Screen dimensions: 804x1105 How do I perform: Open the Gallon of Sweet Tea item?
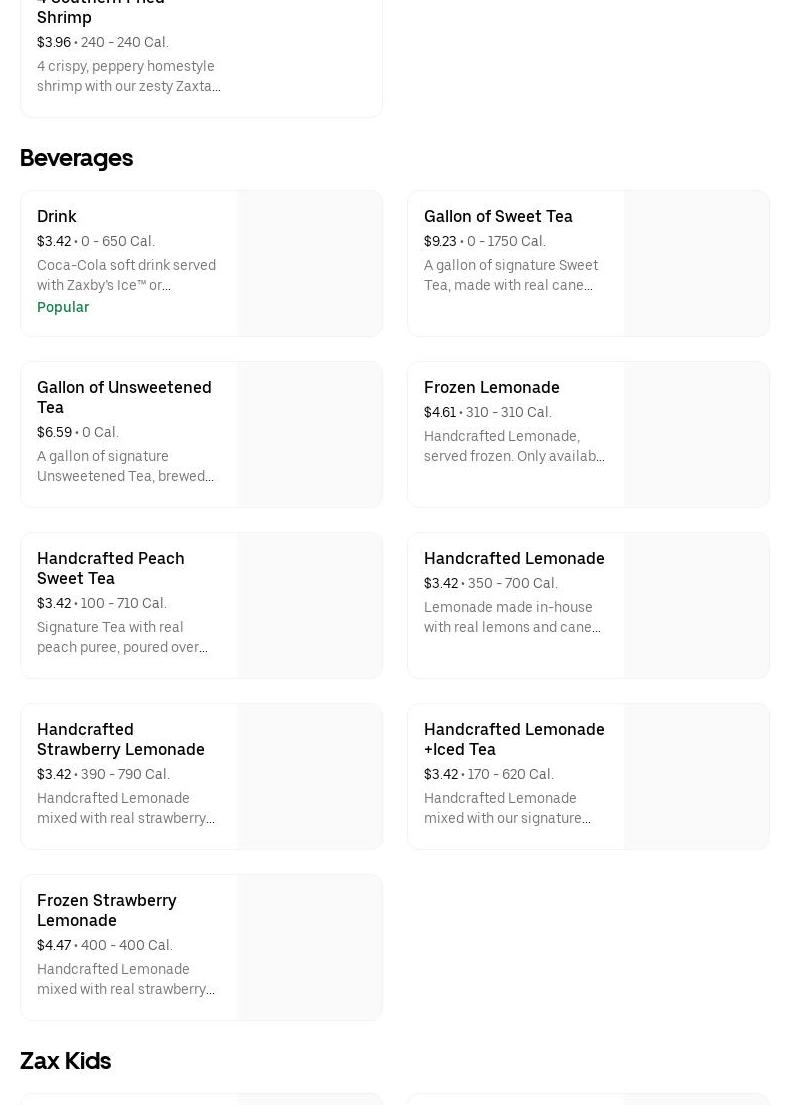(x=498, y=216)
